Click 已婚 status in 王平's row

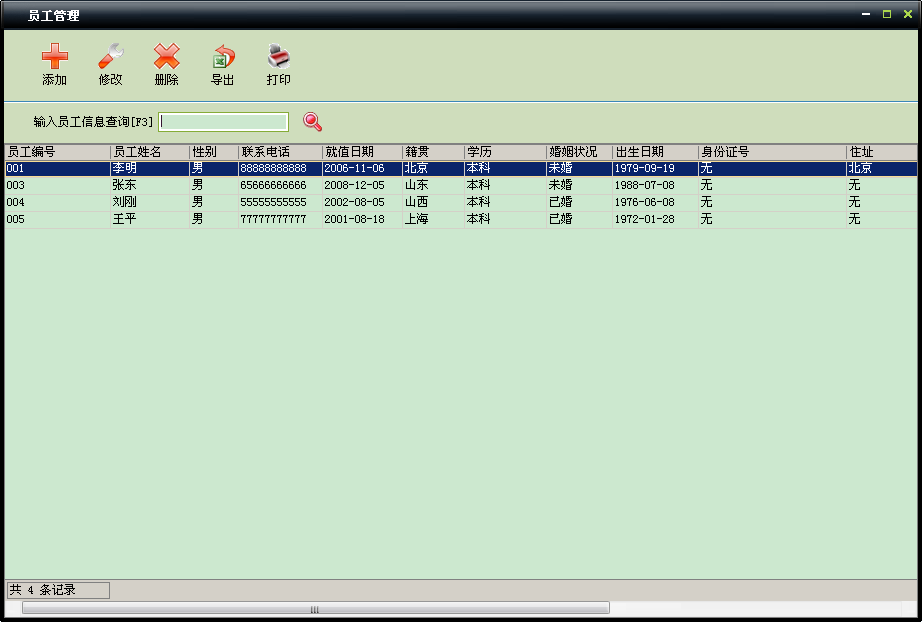click(560, 219)
